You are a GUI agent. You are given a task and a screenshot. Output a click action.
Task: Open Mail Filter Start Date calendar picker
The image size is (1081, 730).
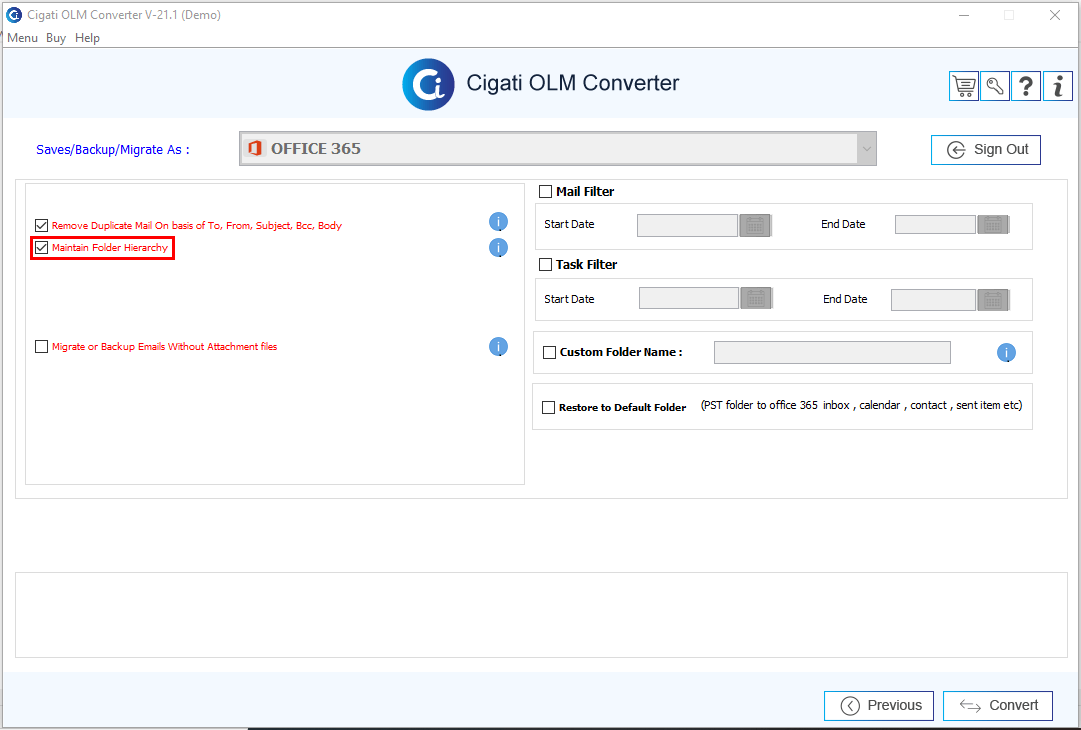point(755,225)
